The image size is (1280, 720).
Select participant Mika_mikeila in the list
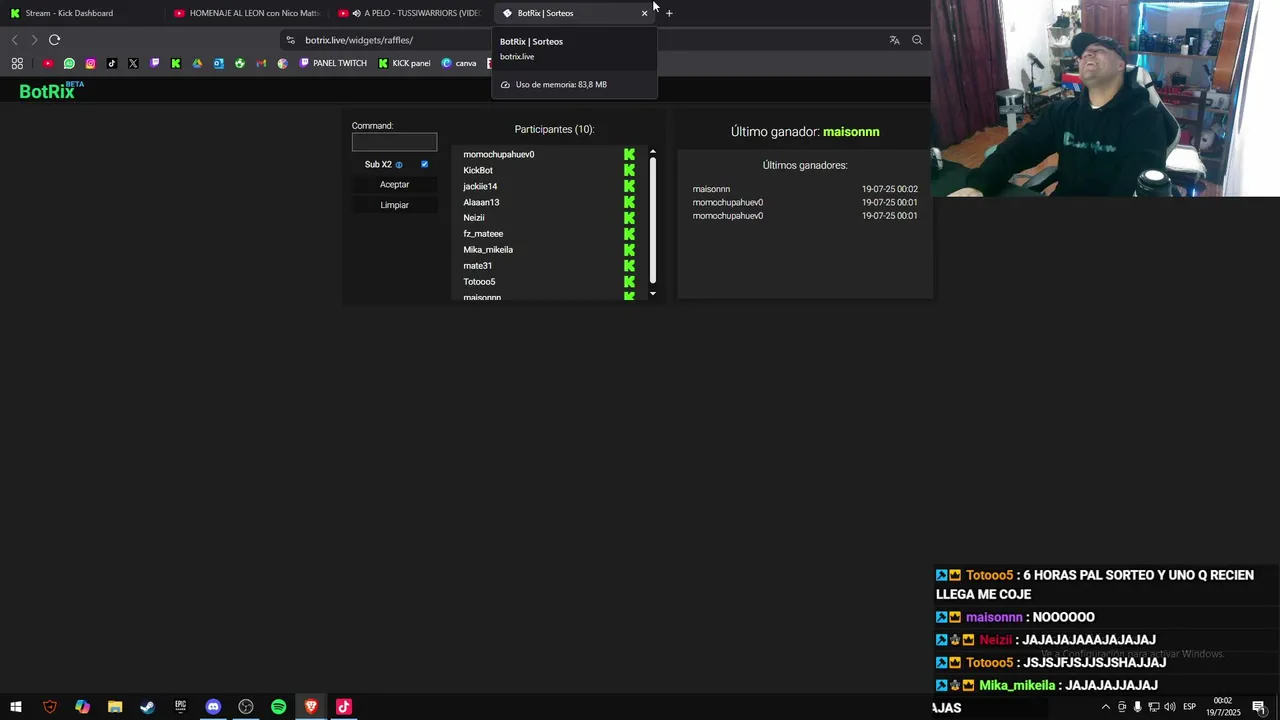[x=488, y=250]
